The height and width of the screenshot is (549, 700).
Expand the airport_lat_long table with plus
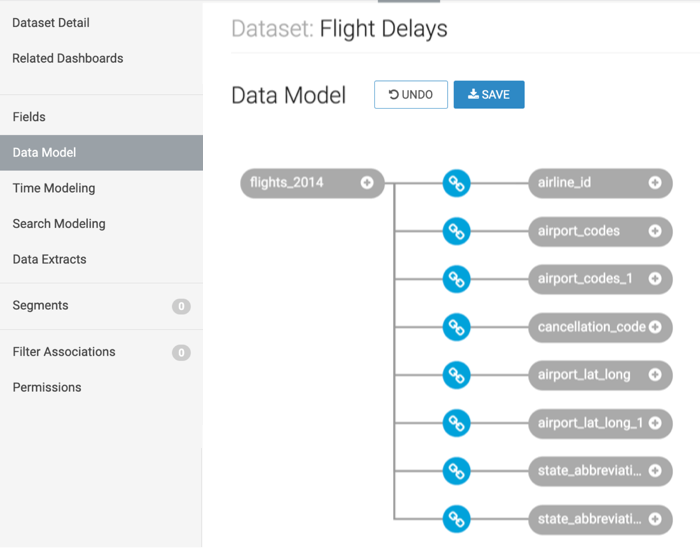click(x=655, y=375)
